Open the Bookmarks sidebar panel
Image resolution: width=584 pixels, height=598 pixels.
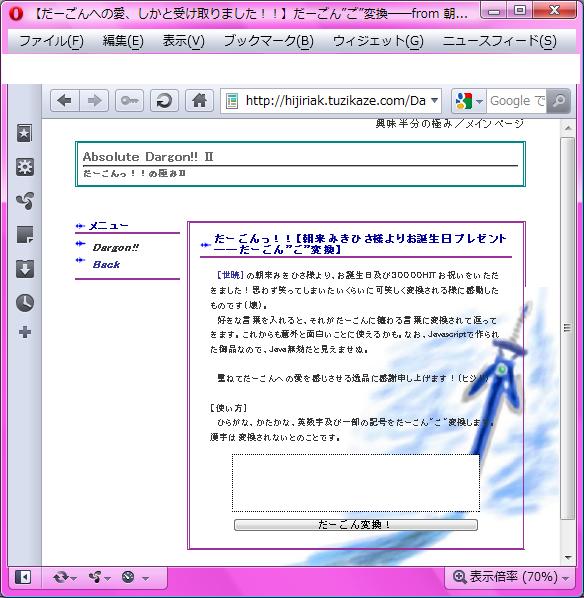(x=24, y=133)
